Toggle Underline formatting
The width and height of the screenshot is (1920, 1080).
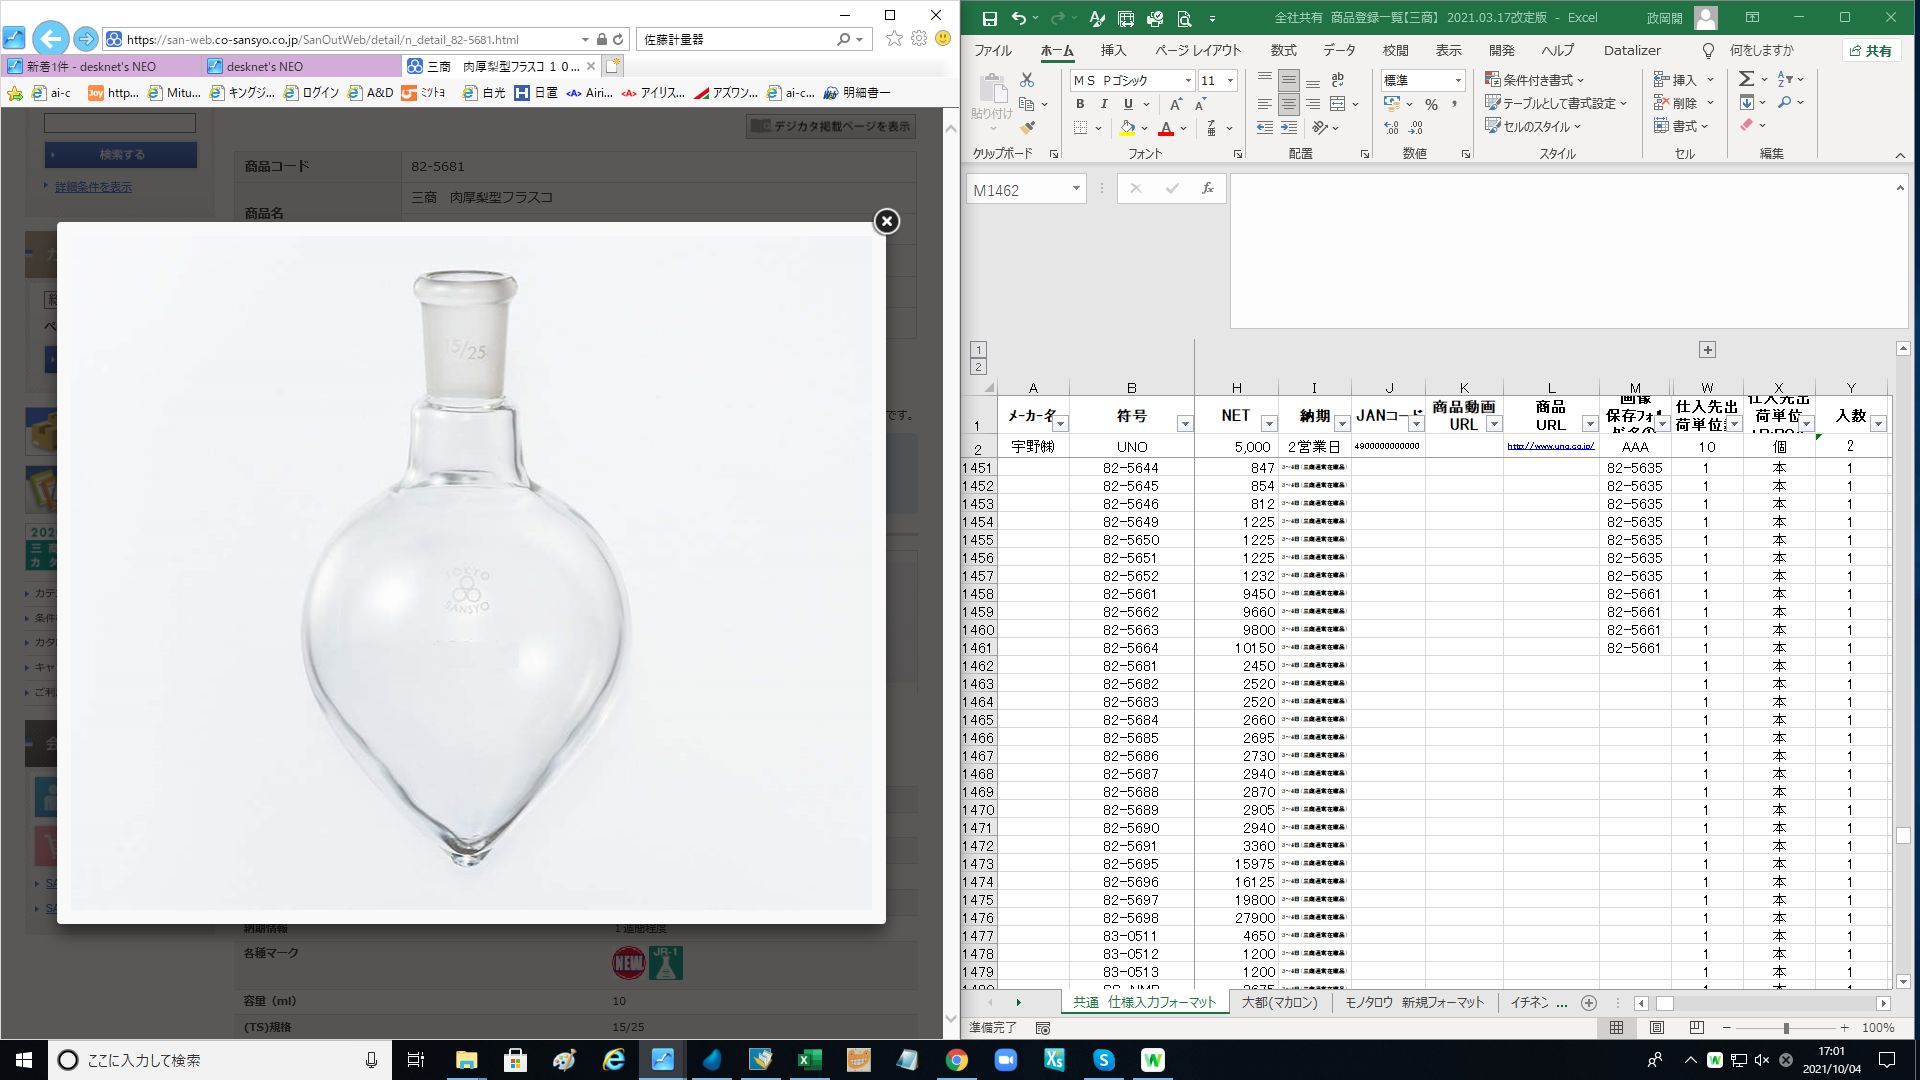(x=1128, y=104)
